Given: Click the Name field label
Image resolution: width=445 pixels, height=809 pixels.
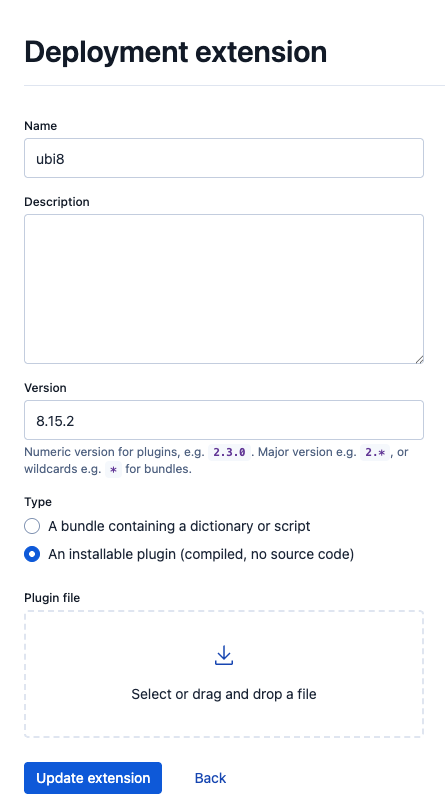Looking at the screenshot, I should click(x=41, y=126).
